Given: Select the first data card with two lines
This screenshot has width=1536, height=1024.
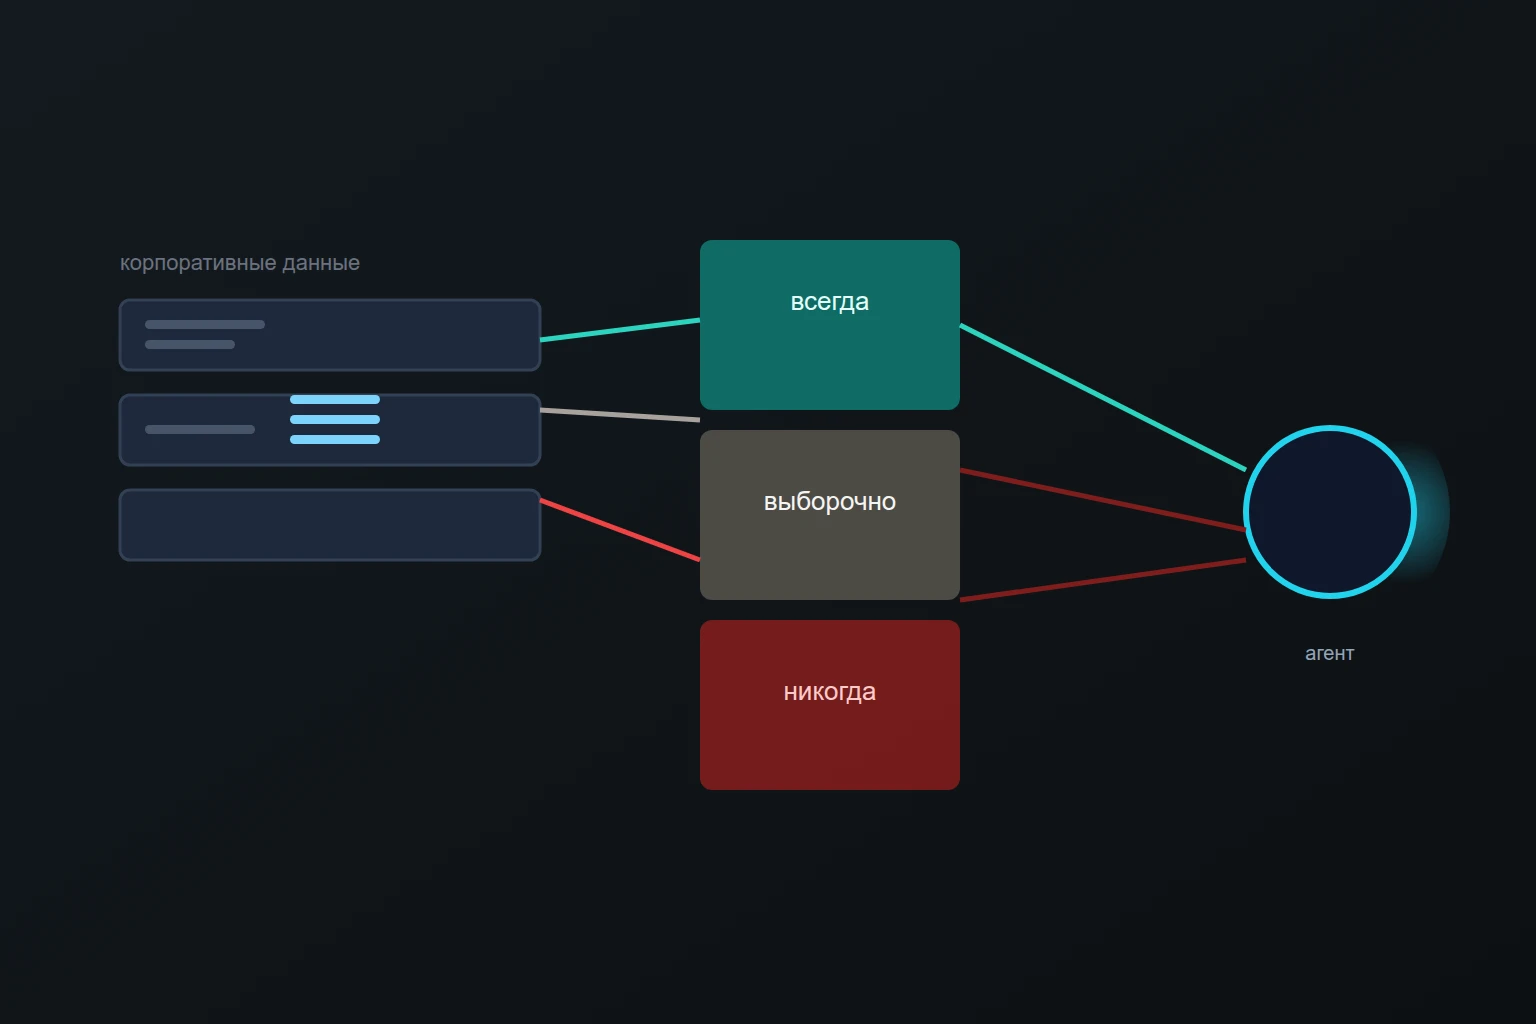Looking at the screenshot, I should click(x=330, y=335).
